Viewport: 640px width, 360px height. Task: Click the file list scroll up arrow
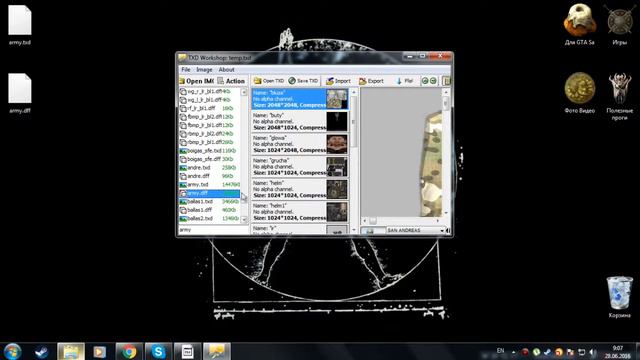tap(244, 92)
